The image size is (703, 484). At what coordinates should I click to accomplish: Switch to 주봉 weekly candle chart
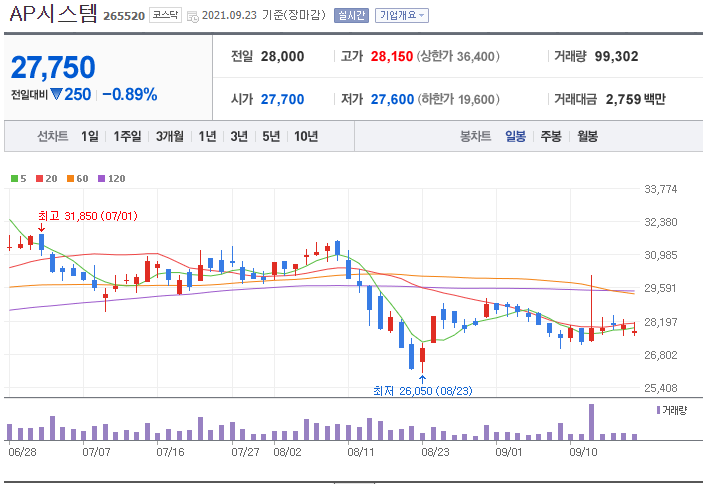tap(551, 136)
